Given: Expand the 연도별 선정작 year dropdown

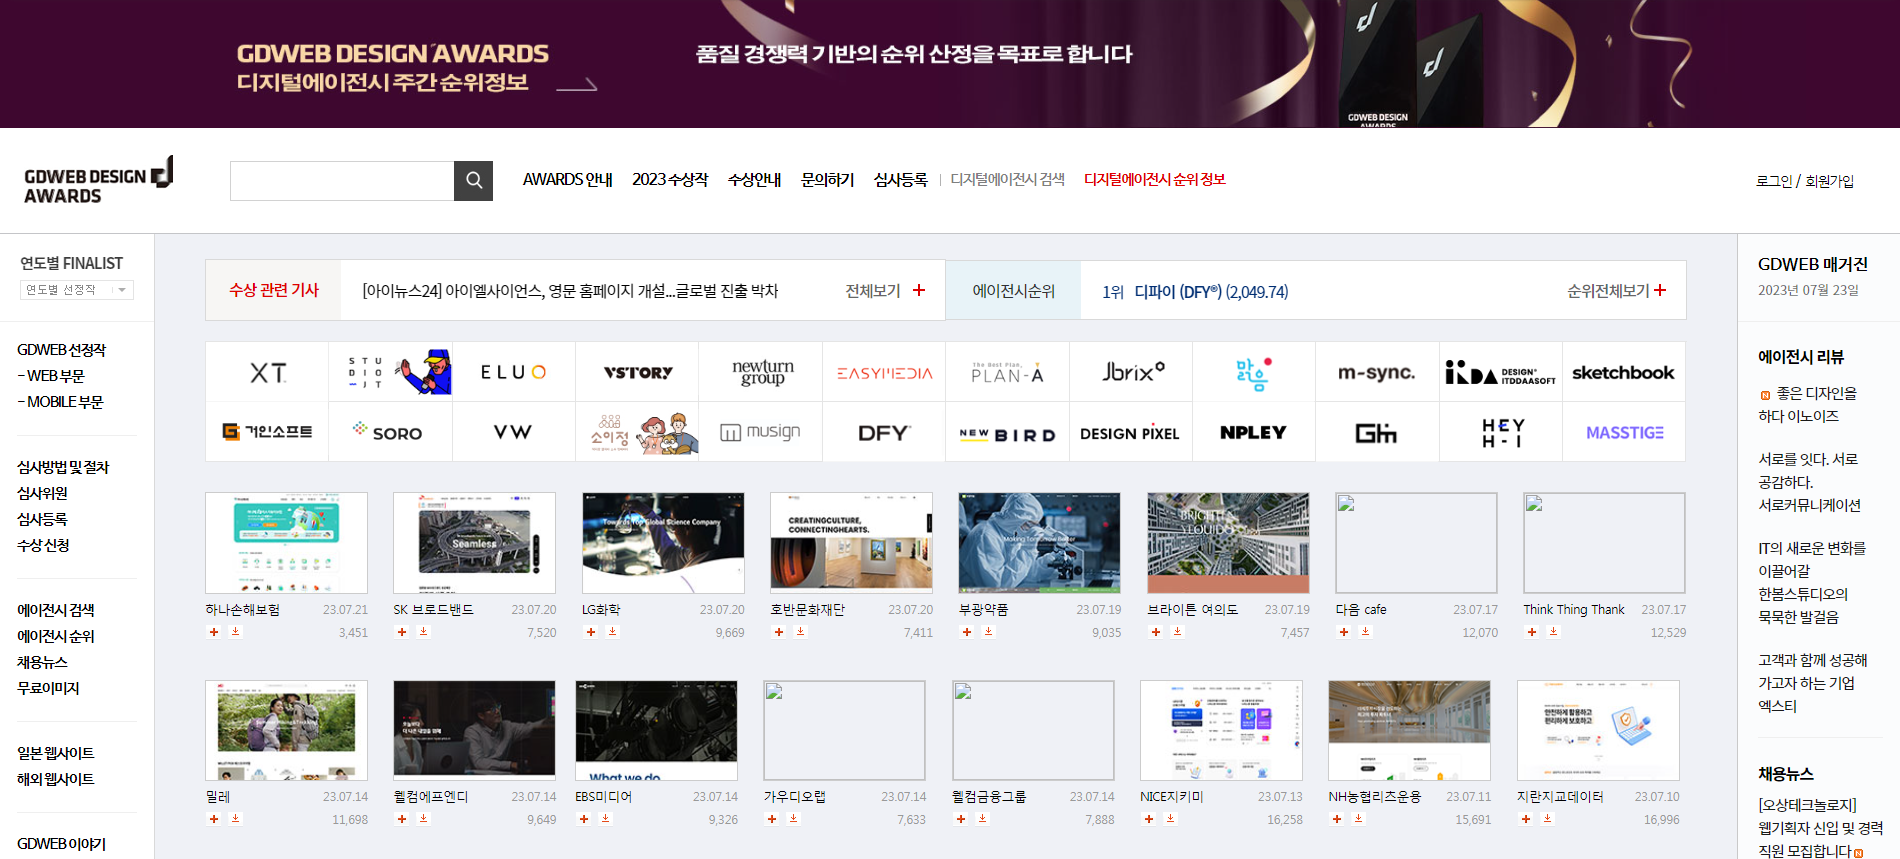Looking at the screenshot, I should [77, 290].
